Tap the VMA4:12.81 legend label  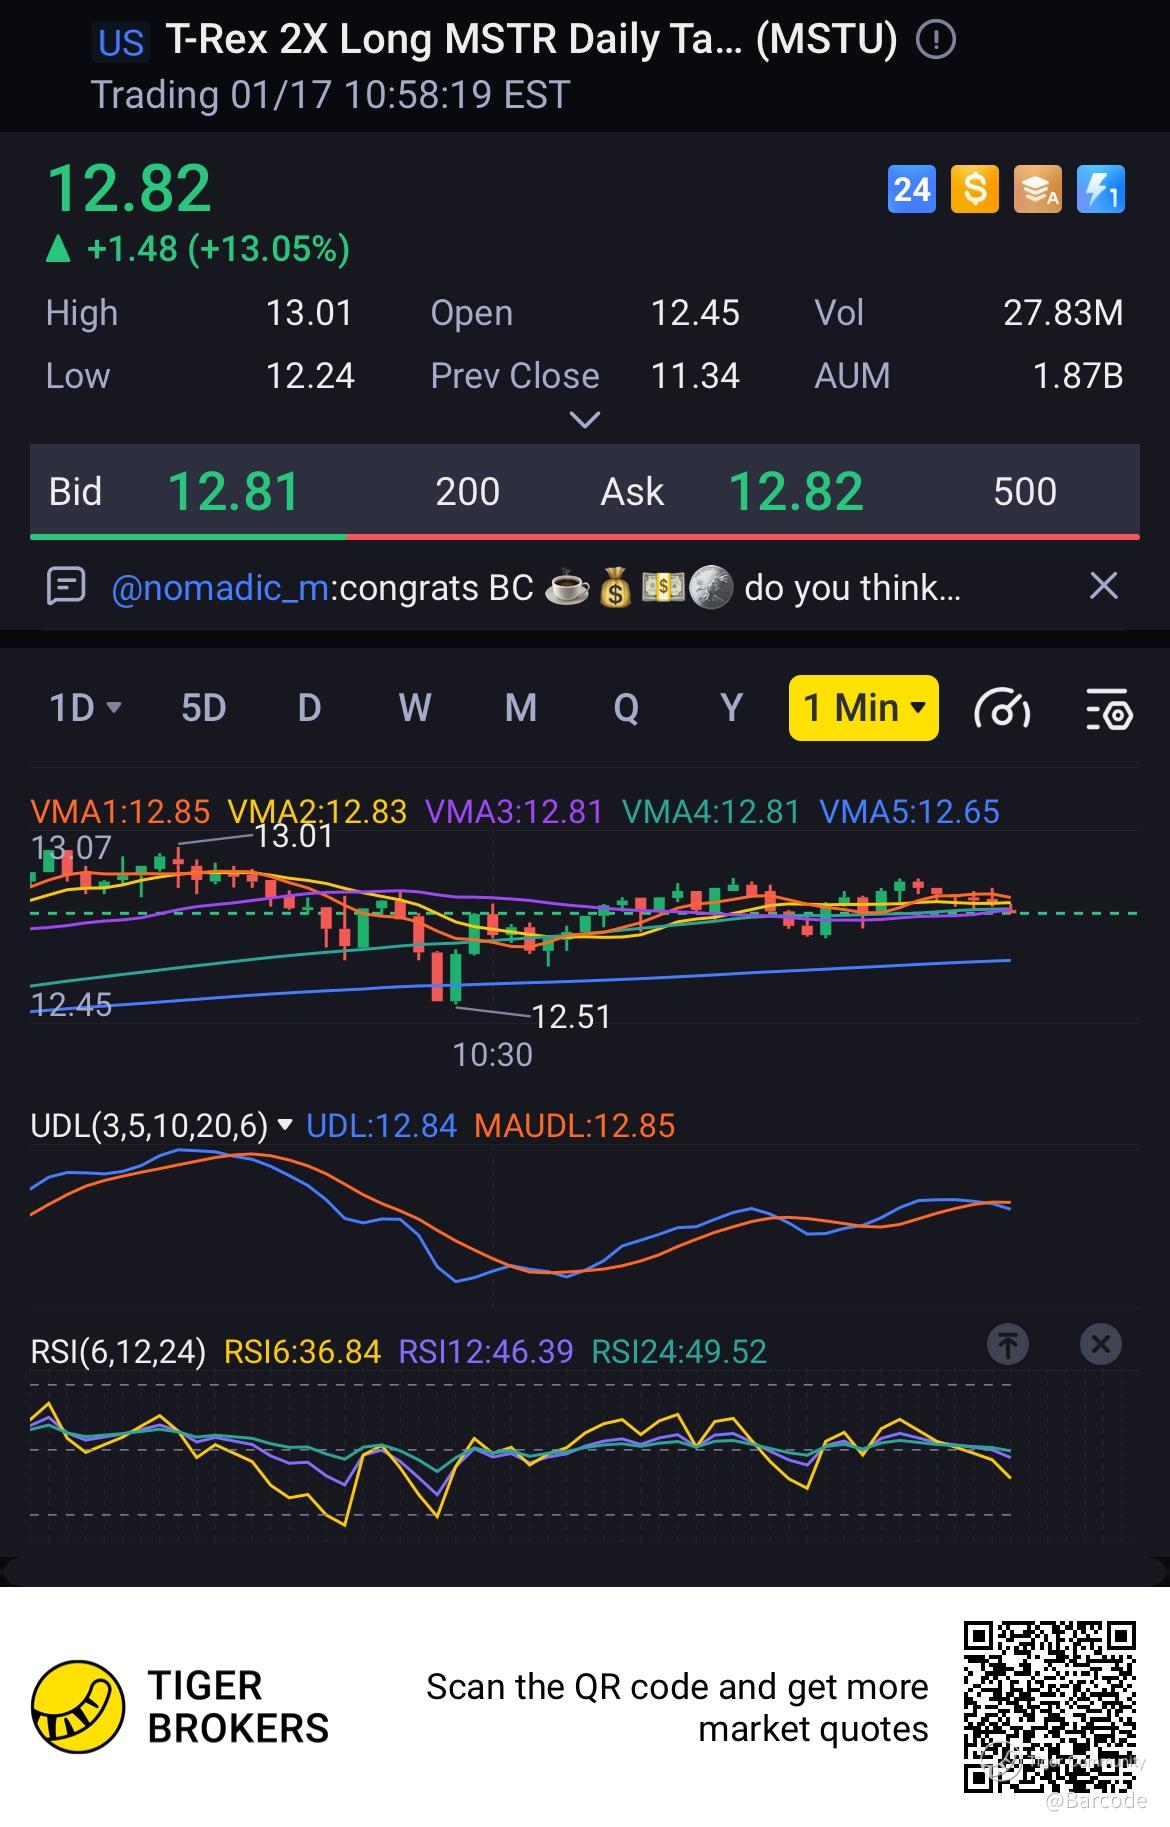click(711, 811)
